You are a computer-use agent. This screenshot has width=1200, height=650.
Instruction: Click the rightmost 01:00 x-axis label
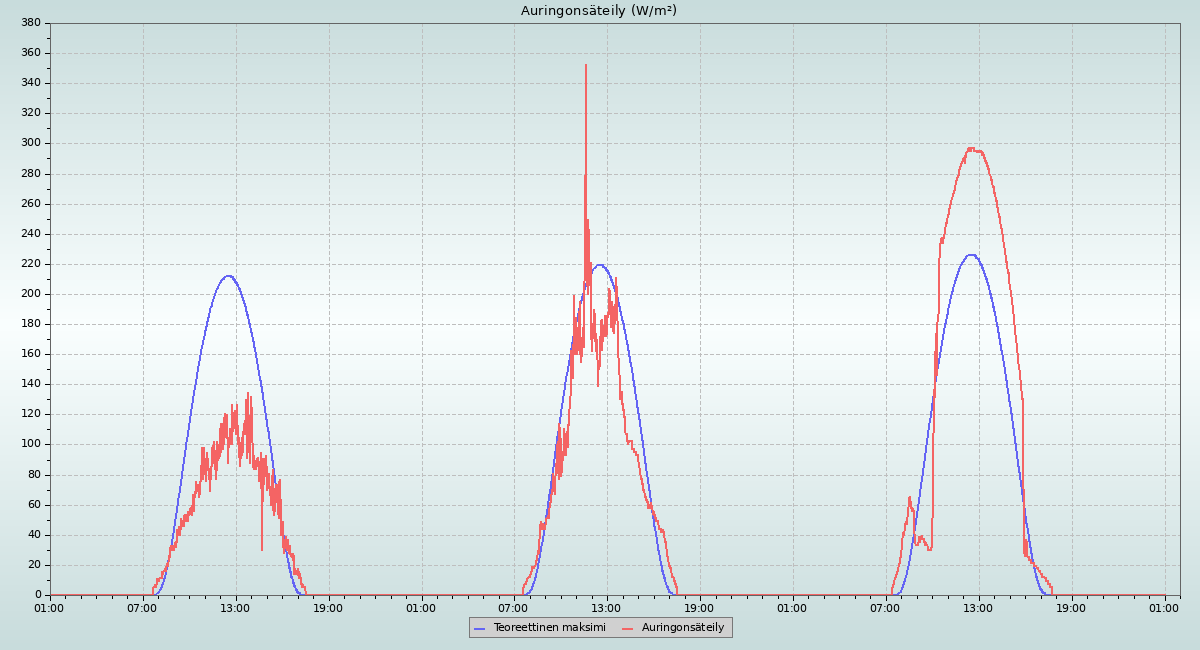click(x=1165, y=608)
